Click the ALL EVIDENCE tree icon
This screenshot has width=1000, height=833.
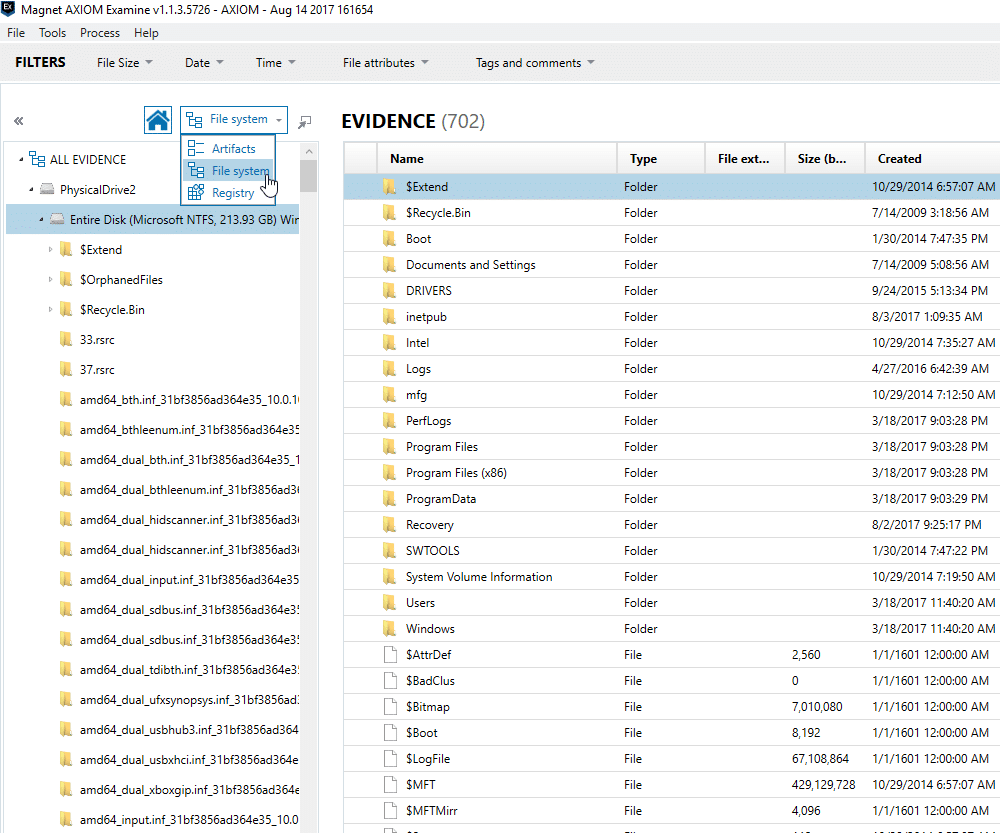pos(38,159)
